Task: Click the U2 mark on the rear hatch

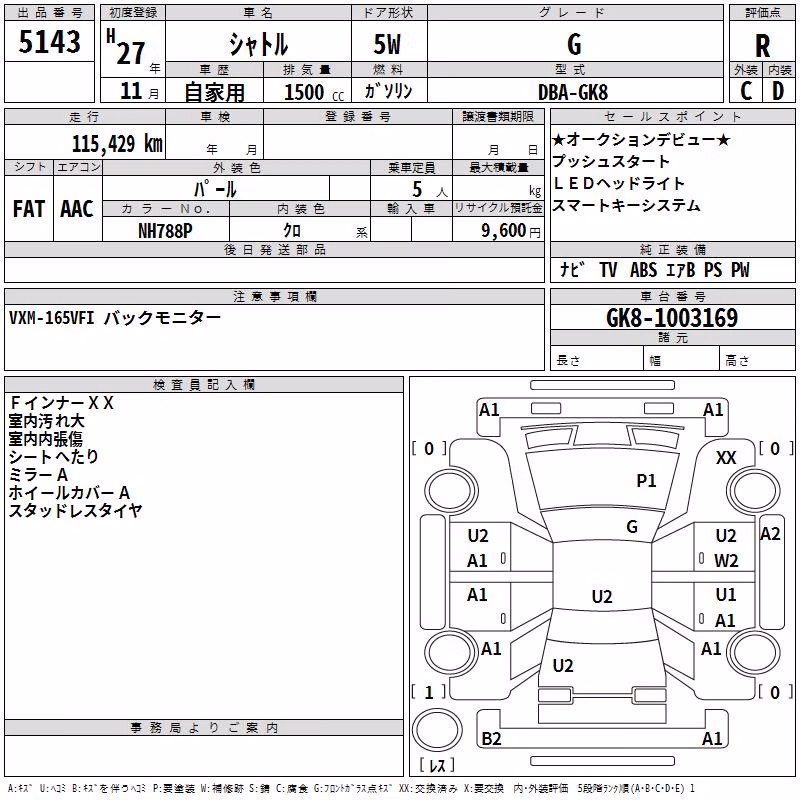Action: [x=563, y=666]
